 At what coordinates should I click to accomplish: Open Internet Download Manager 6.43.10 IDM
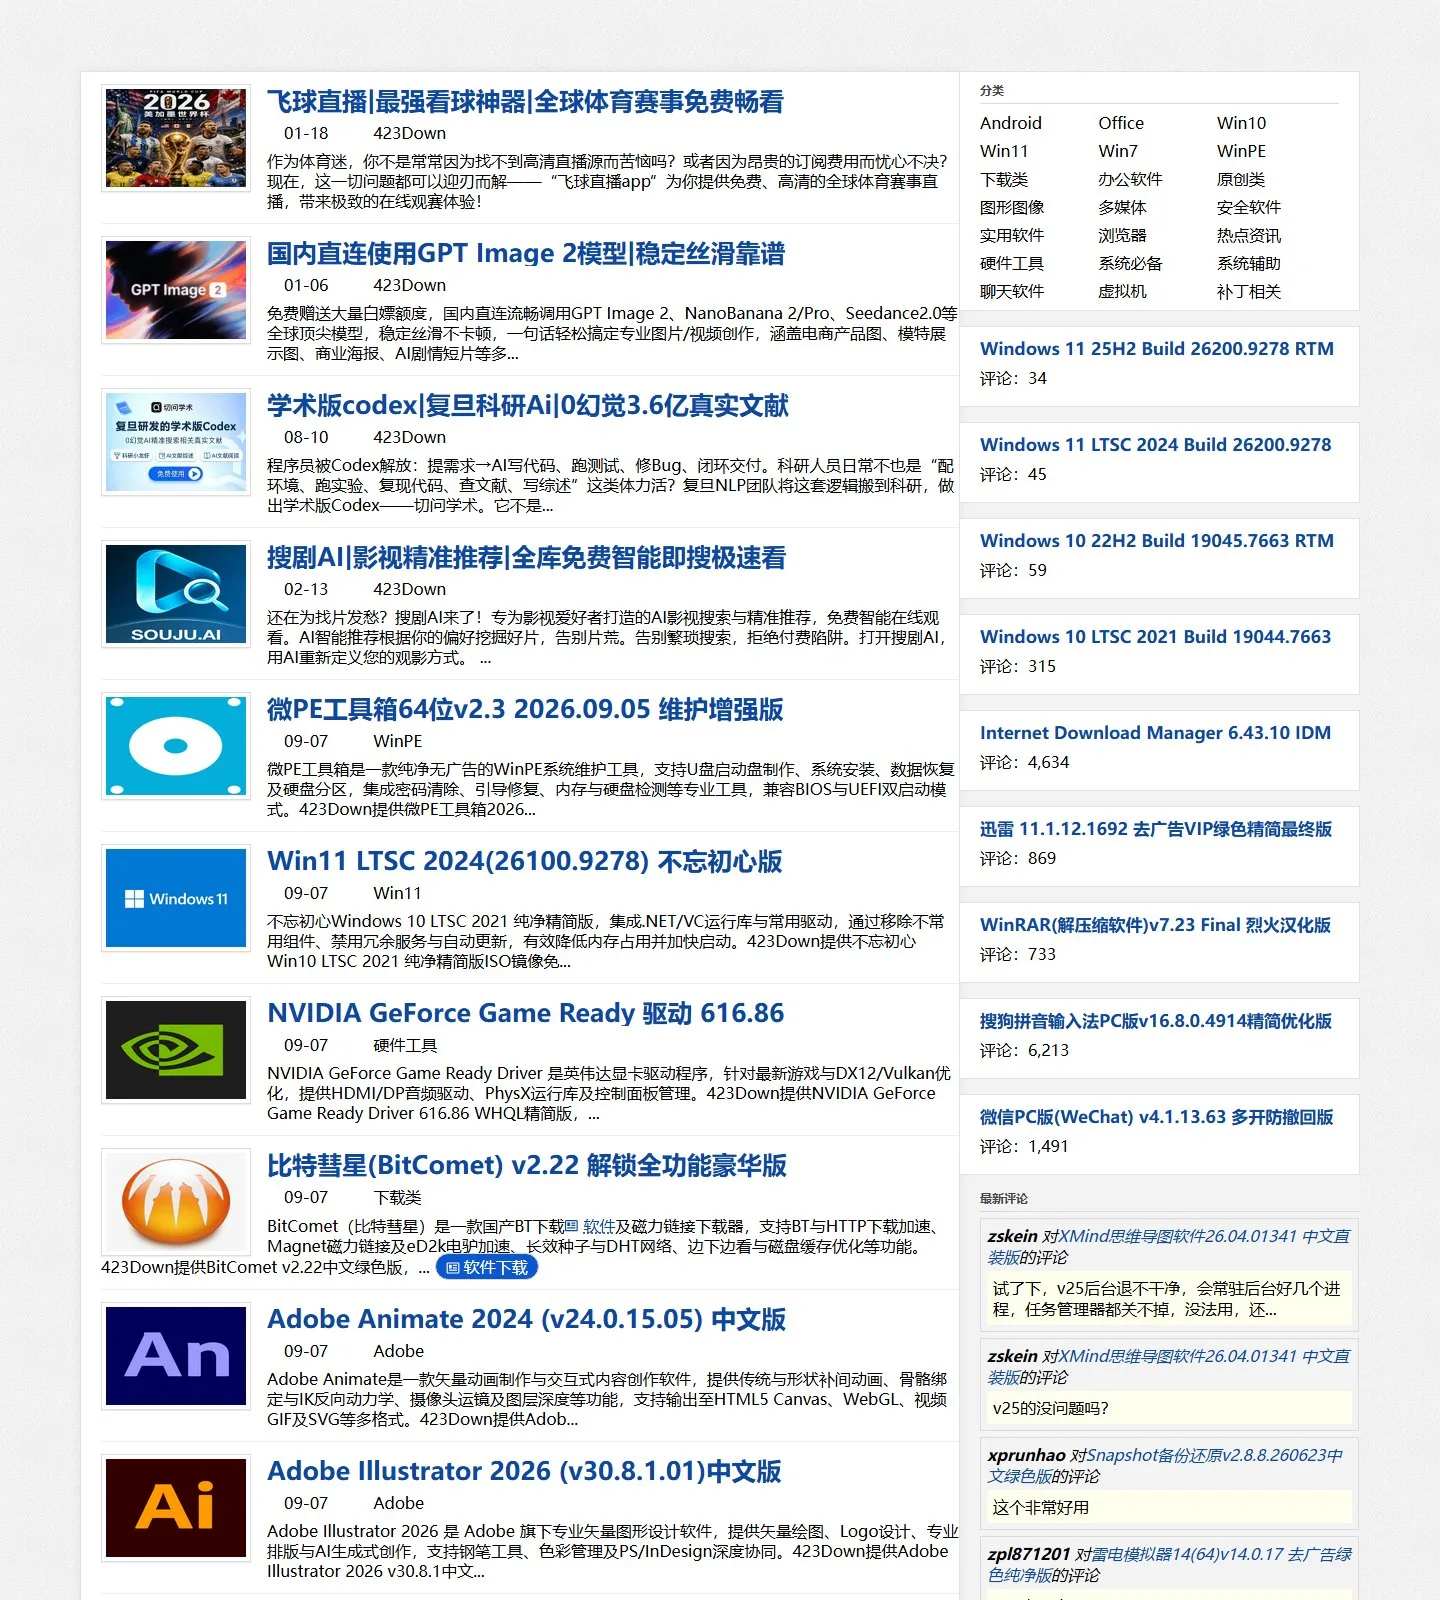1156,733
